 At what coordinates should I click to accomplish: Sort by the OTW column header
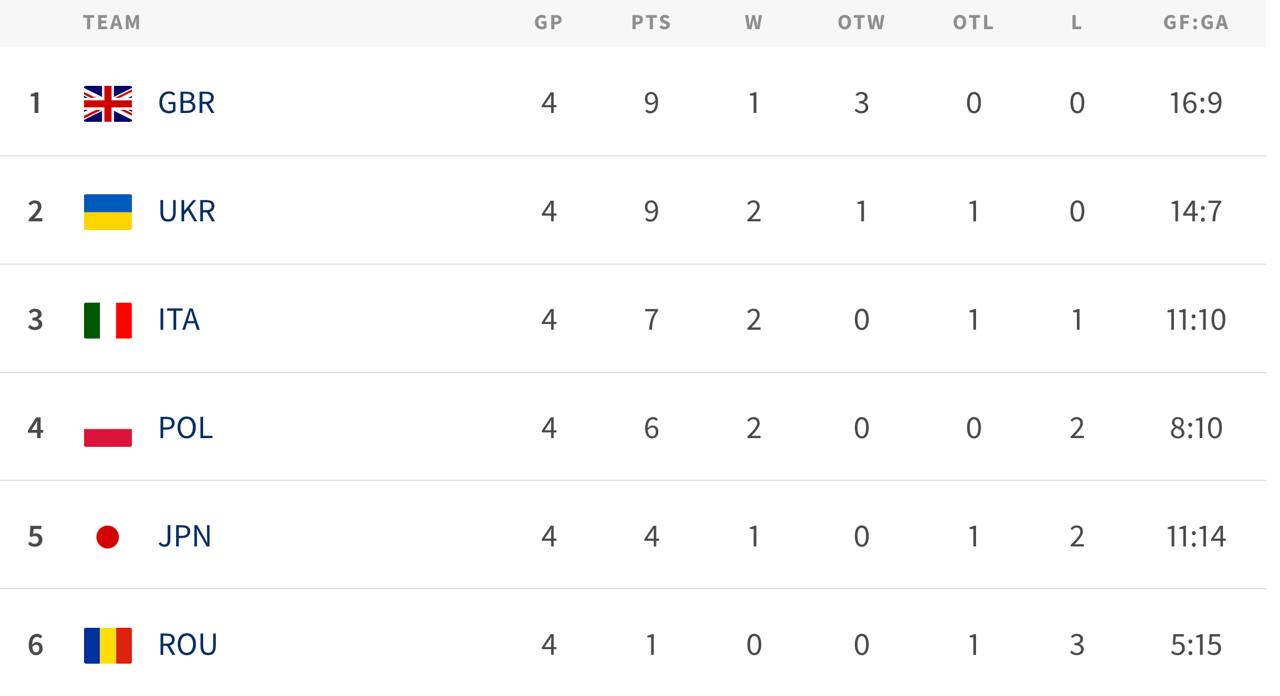pos(861,22)
